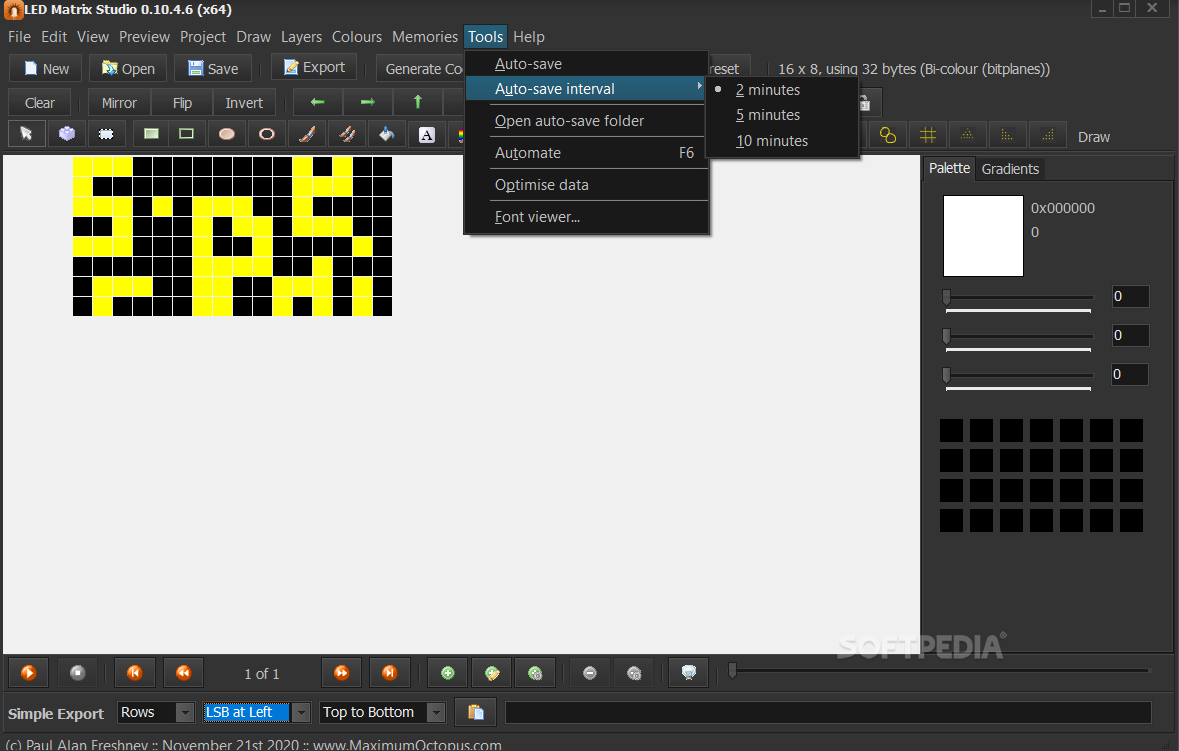Image resolution: width=1179 pixels, height=751 pixels.
Task: Click the New button
Action: (x=46, y=68)
